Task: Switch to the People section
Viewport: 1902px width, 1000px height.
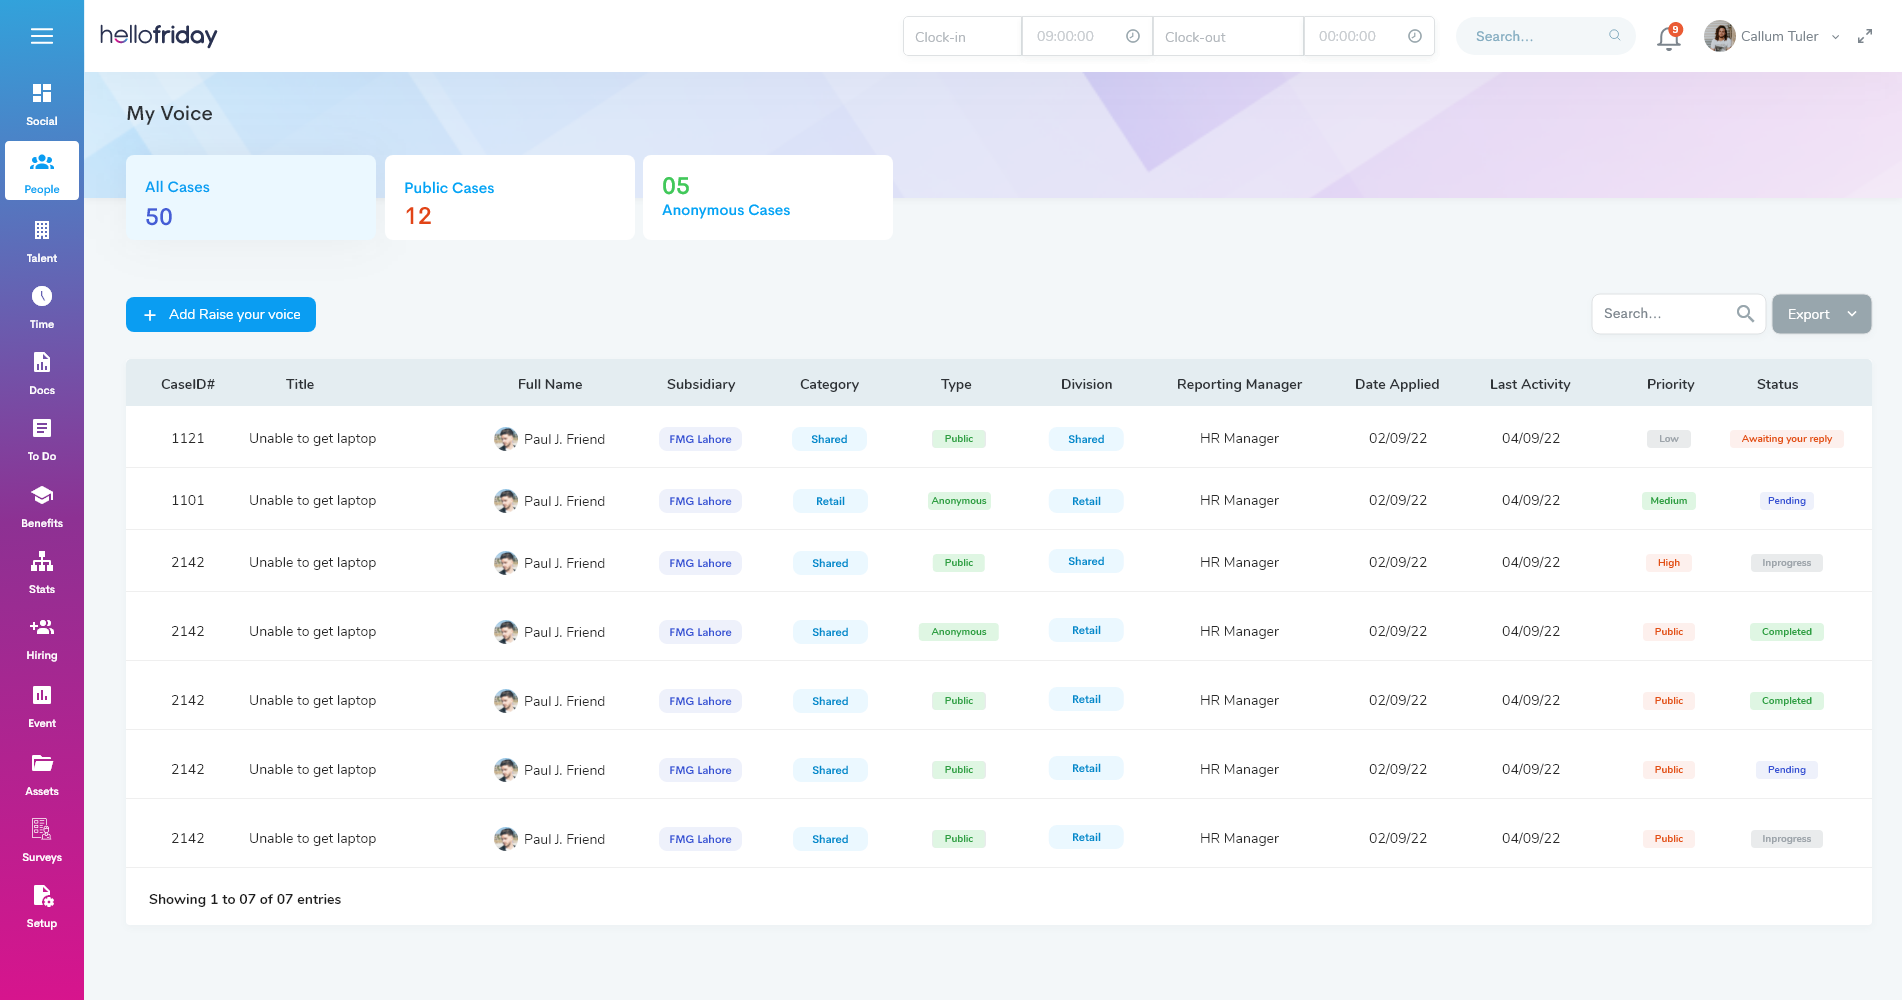Action: pos(41,170)
